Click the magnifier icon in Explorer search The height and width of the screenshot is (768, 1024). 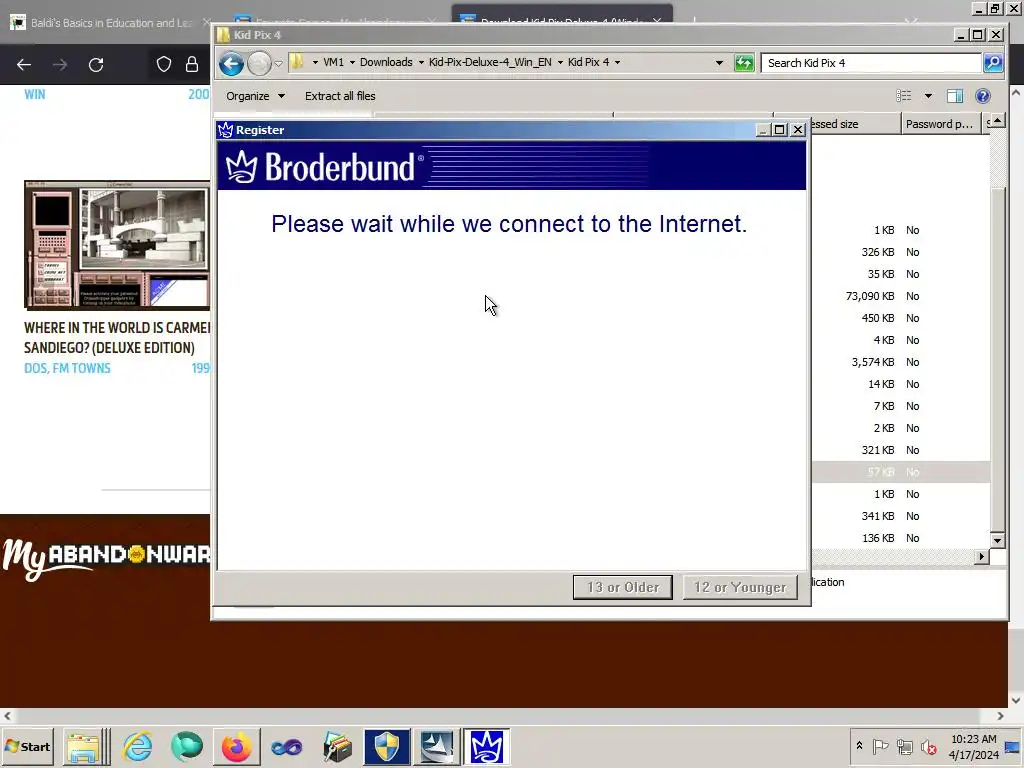click(993, 63)
